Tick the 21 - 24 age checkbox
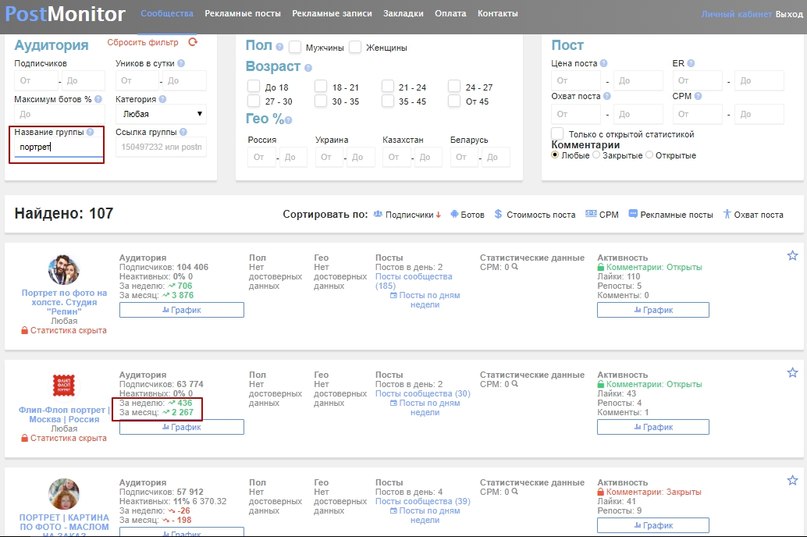Screen dimensions: 807x537 pos(388,86)
